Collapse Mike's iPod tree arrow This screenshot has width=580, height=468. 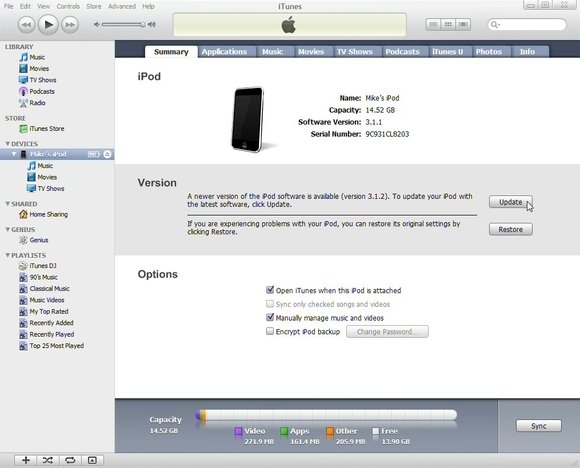(x=14, y=154)
